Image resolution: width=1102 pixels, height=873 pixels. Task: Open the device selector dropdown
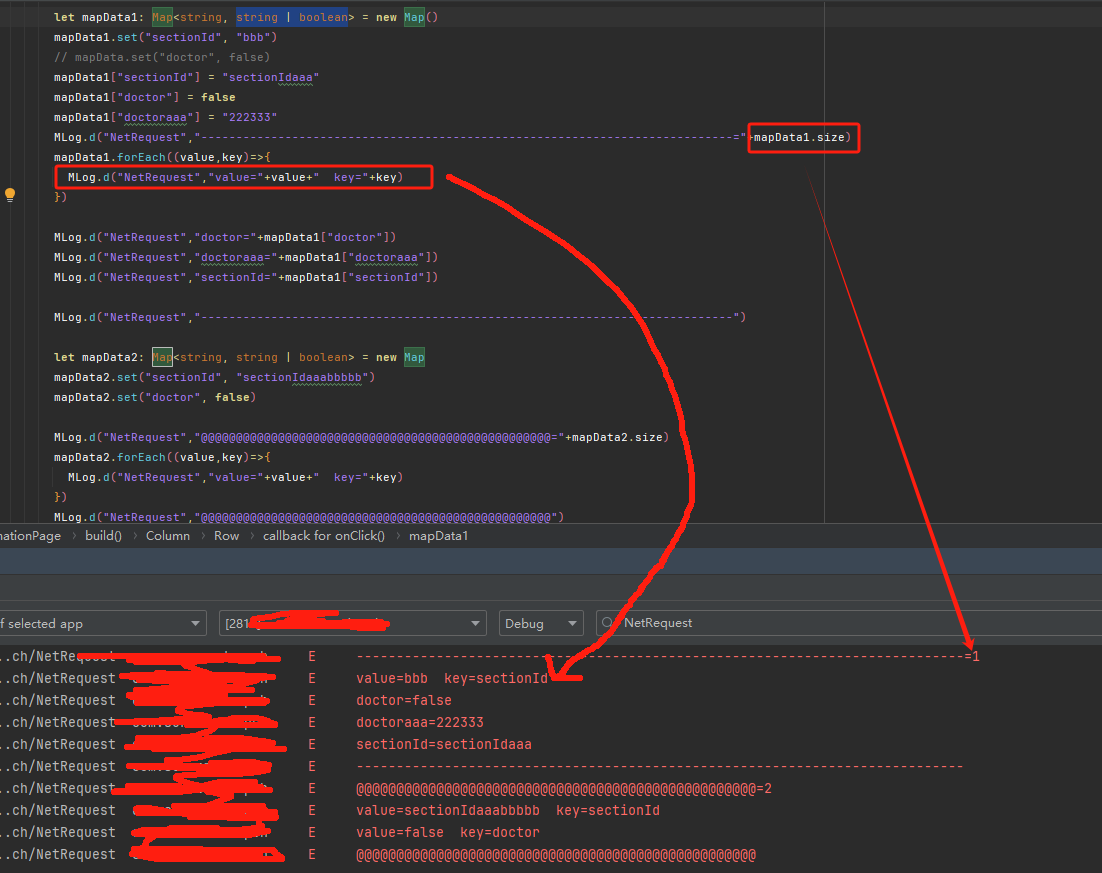pyautogui.click(x=352, y=623)
